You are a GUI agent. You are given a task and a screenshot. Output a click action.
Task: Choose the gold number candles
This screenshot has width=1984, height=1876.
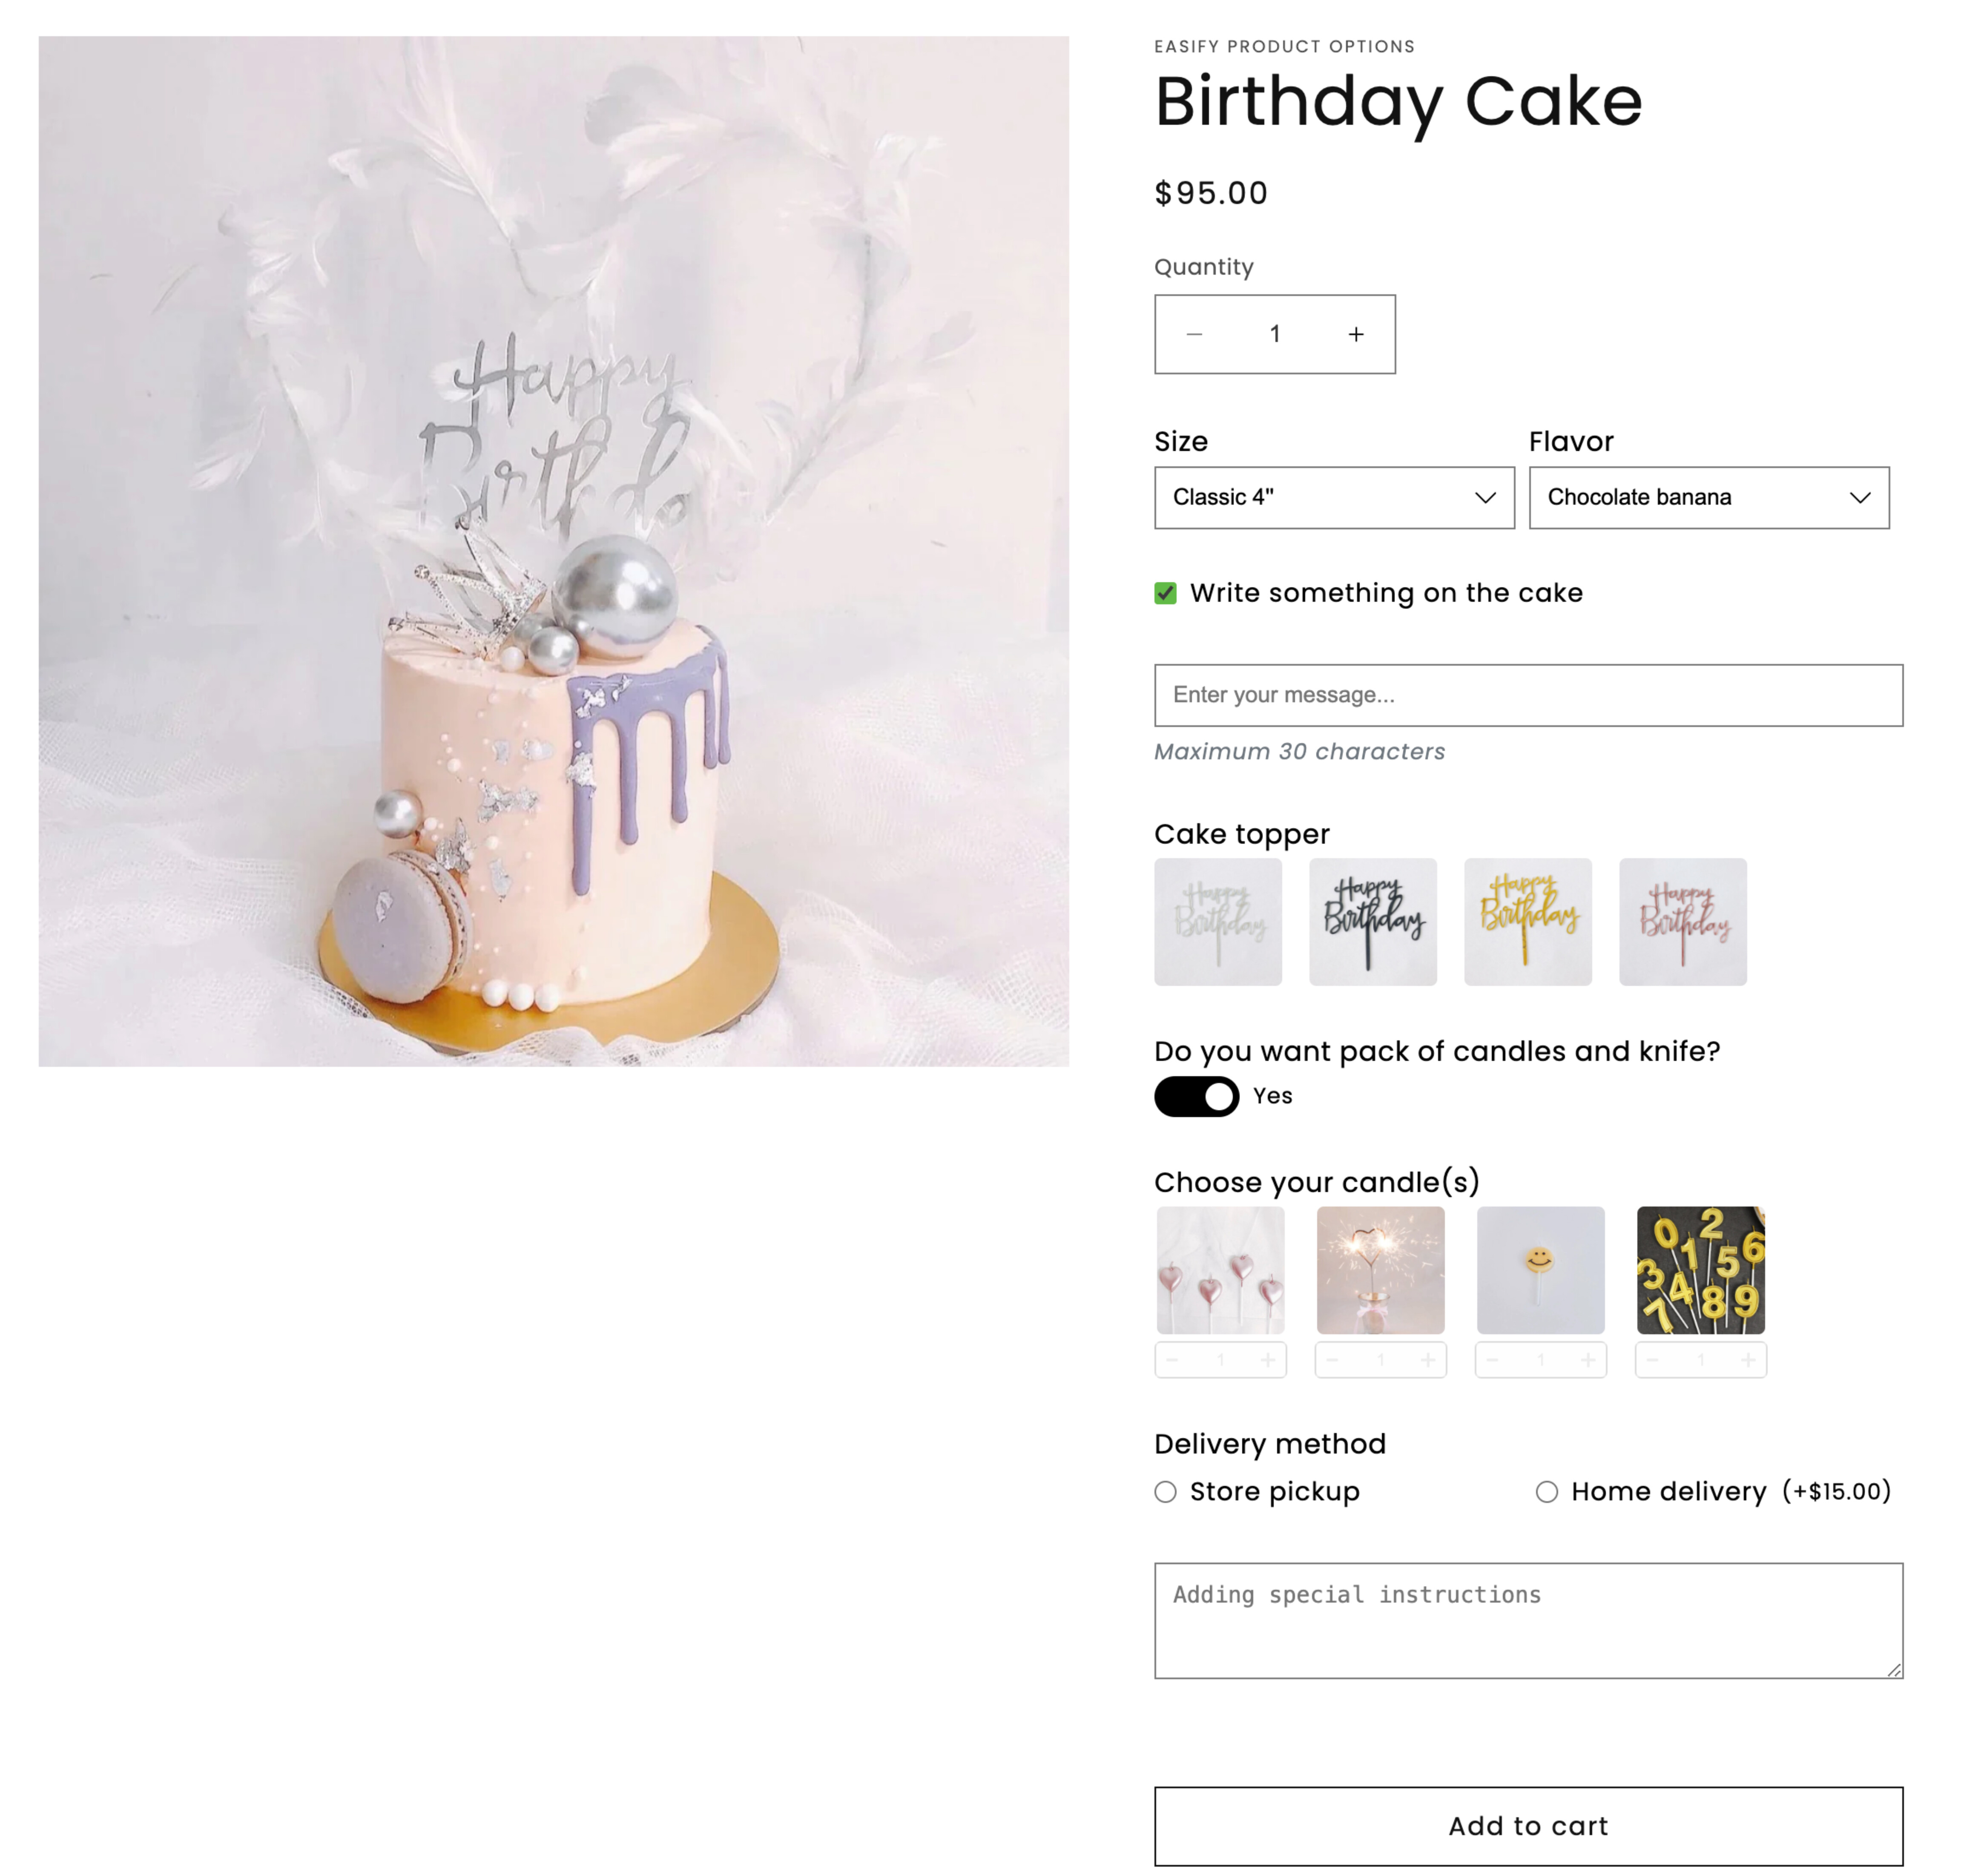point(1700,1269)
